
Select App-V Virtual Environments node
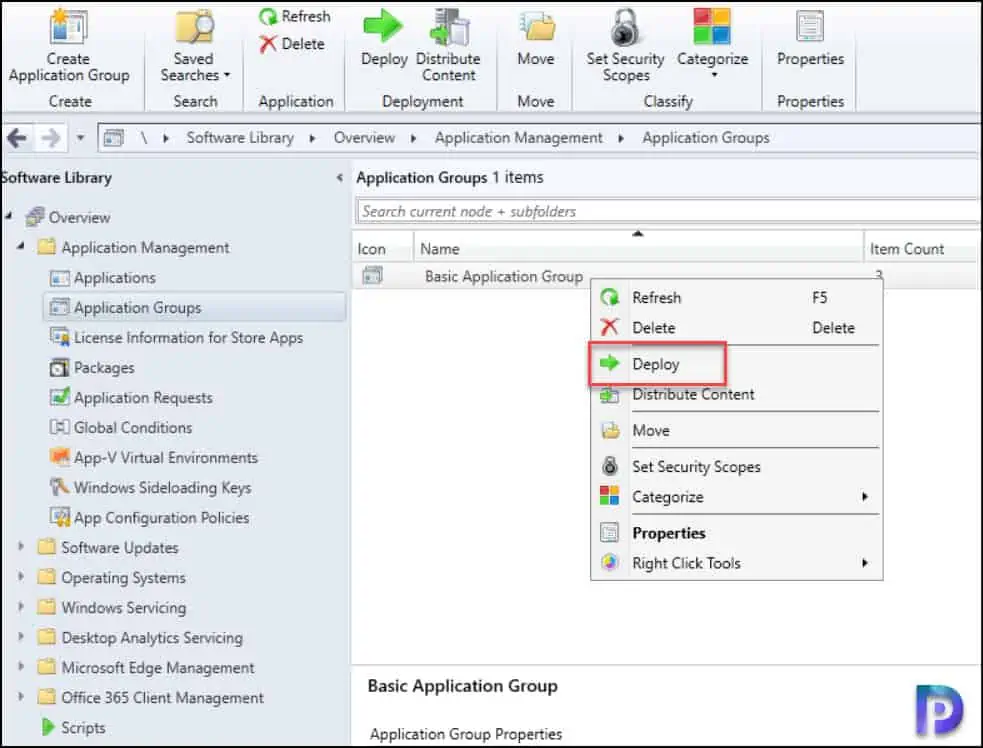tap(166, 458)
